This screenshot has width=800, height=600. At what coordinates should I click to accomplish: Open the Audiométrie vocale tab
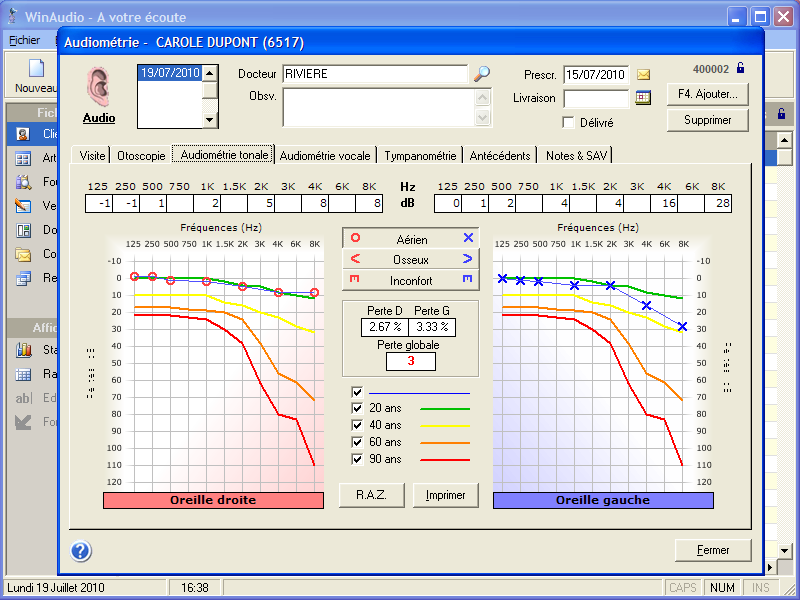(x=326, y=155)
